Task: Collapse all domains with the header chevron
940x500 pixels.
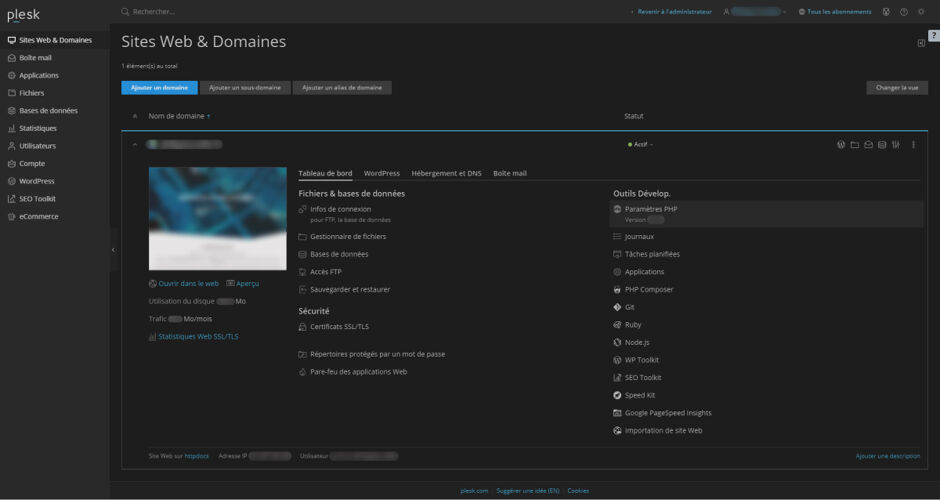Action: pyautogui.click(x=135, y=116)
